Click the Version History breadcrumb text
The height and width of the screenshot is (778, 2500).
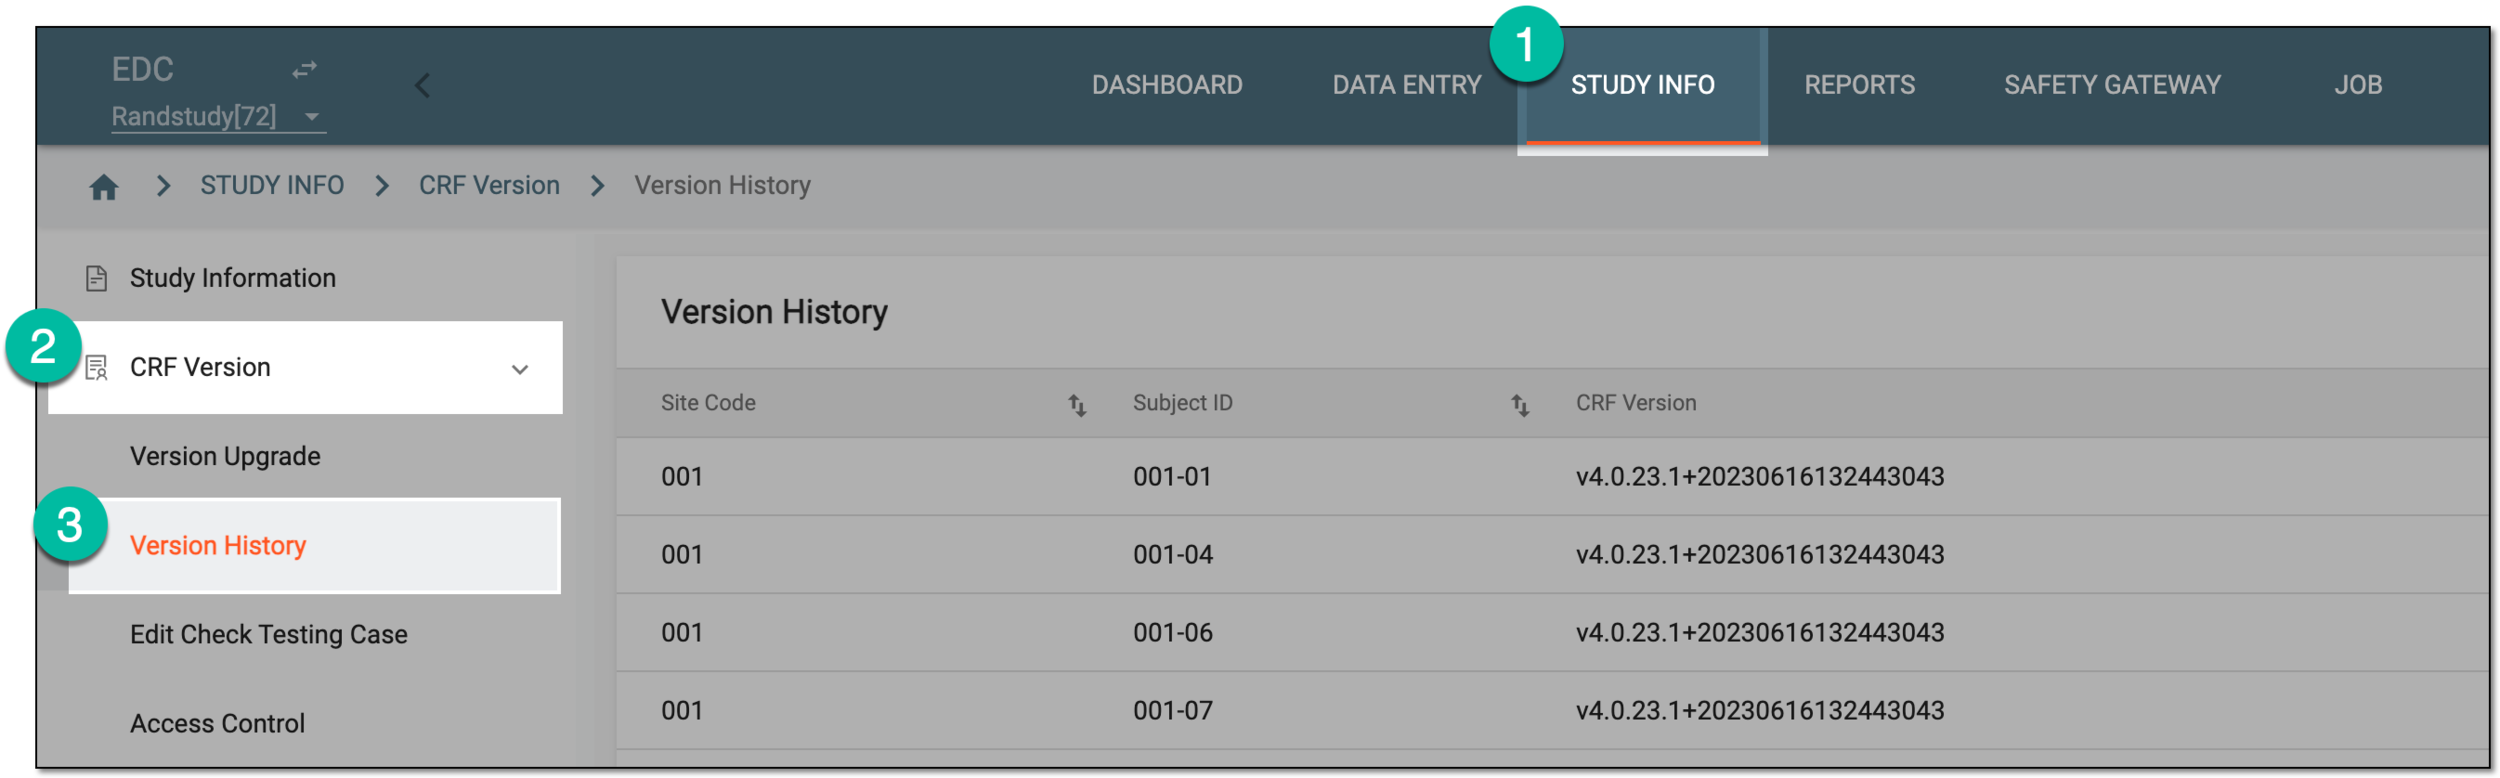pyautogui.click(x=722, y=186)
